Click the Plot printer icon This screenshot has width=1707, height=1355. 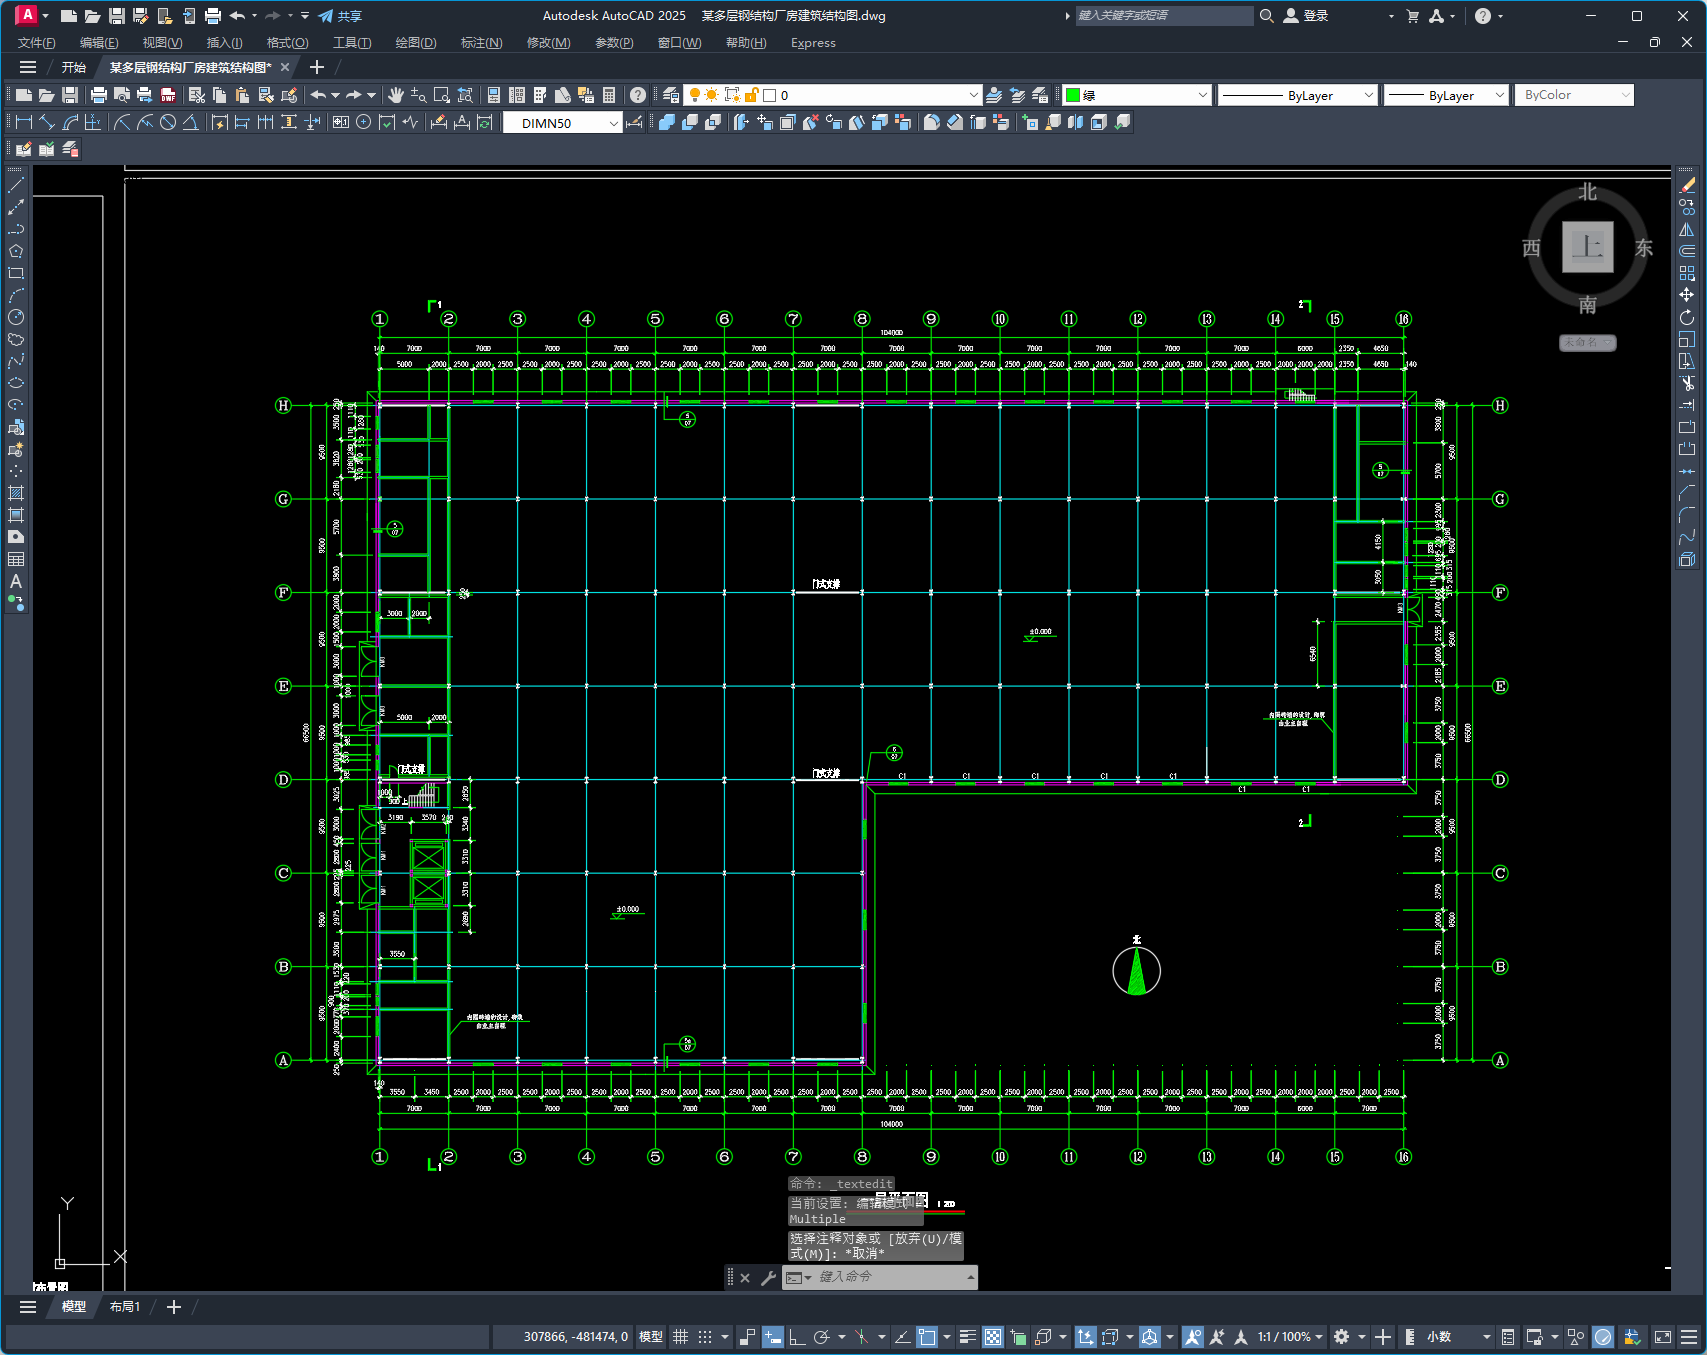pyautogui.click(x=98, y=95)
